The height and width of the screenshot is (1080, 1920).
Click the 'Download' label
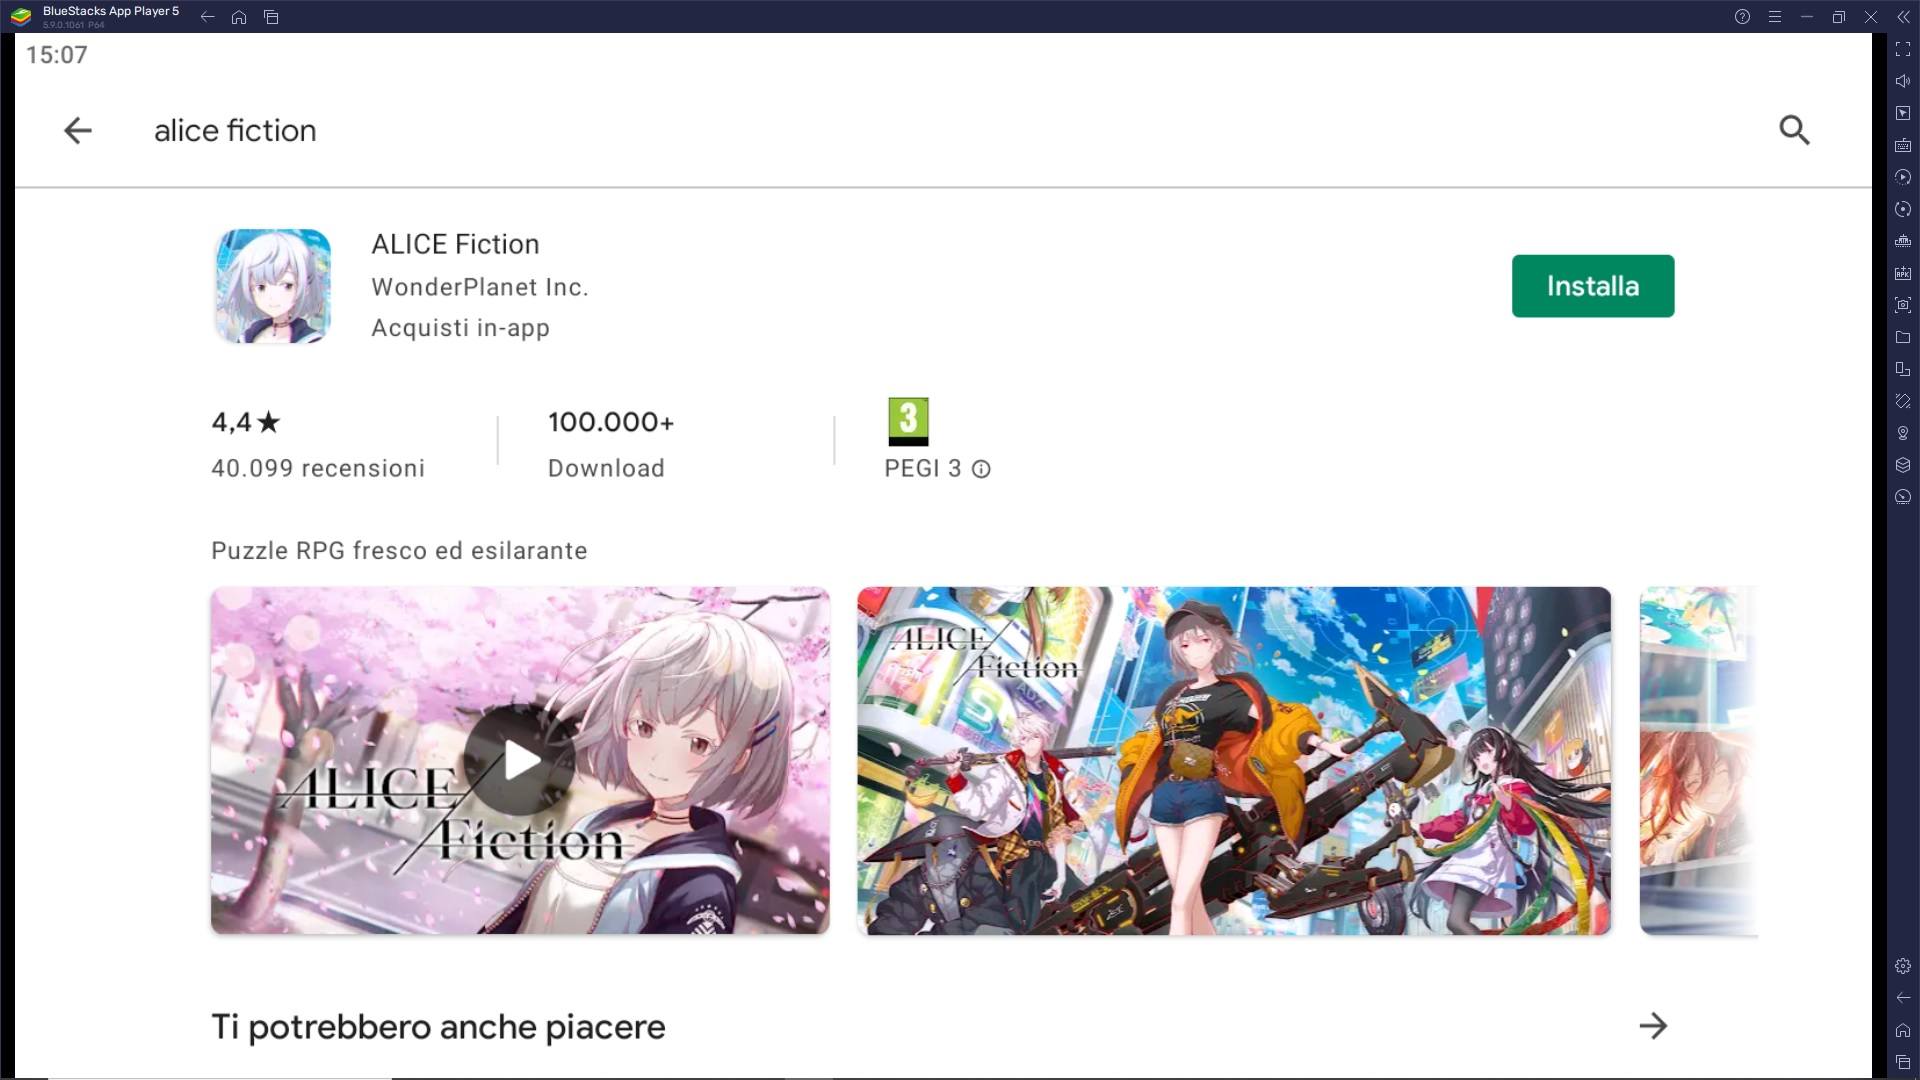(x=606, y=468)
